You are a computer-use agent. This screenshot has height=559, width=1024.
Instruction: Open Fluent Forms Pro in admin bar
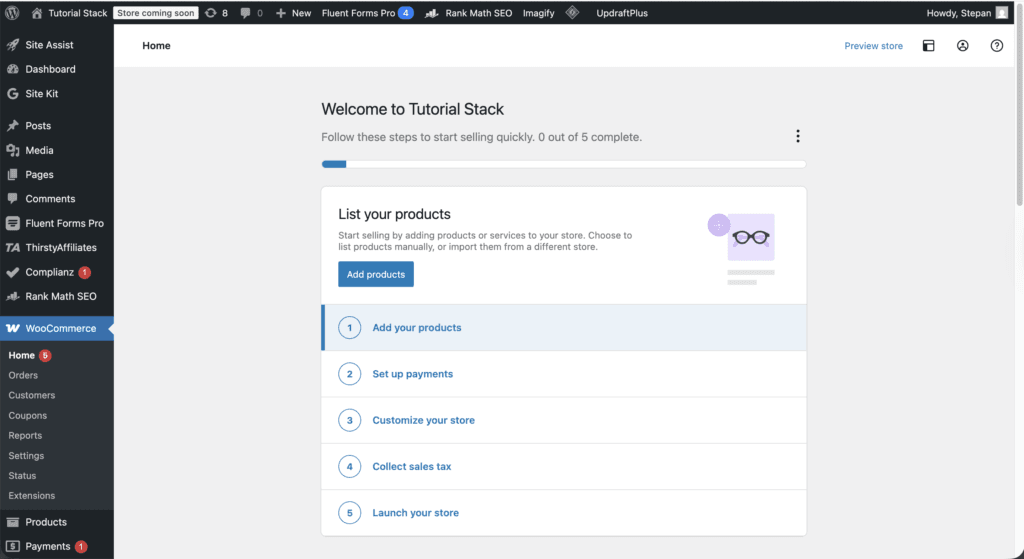(x=358, y=12)
